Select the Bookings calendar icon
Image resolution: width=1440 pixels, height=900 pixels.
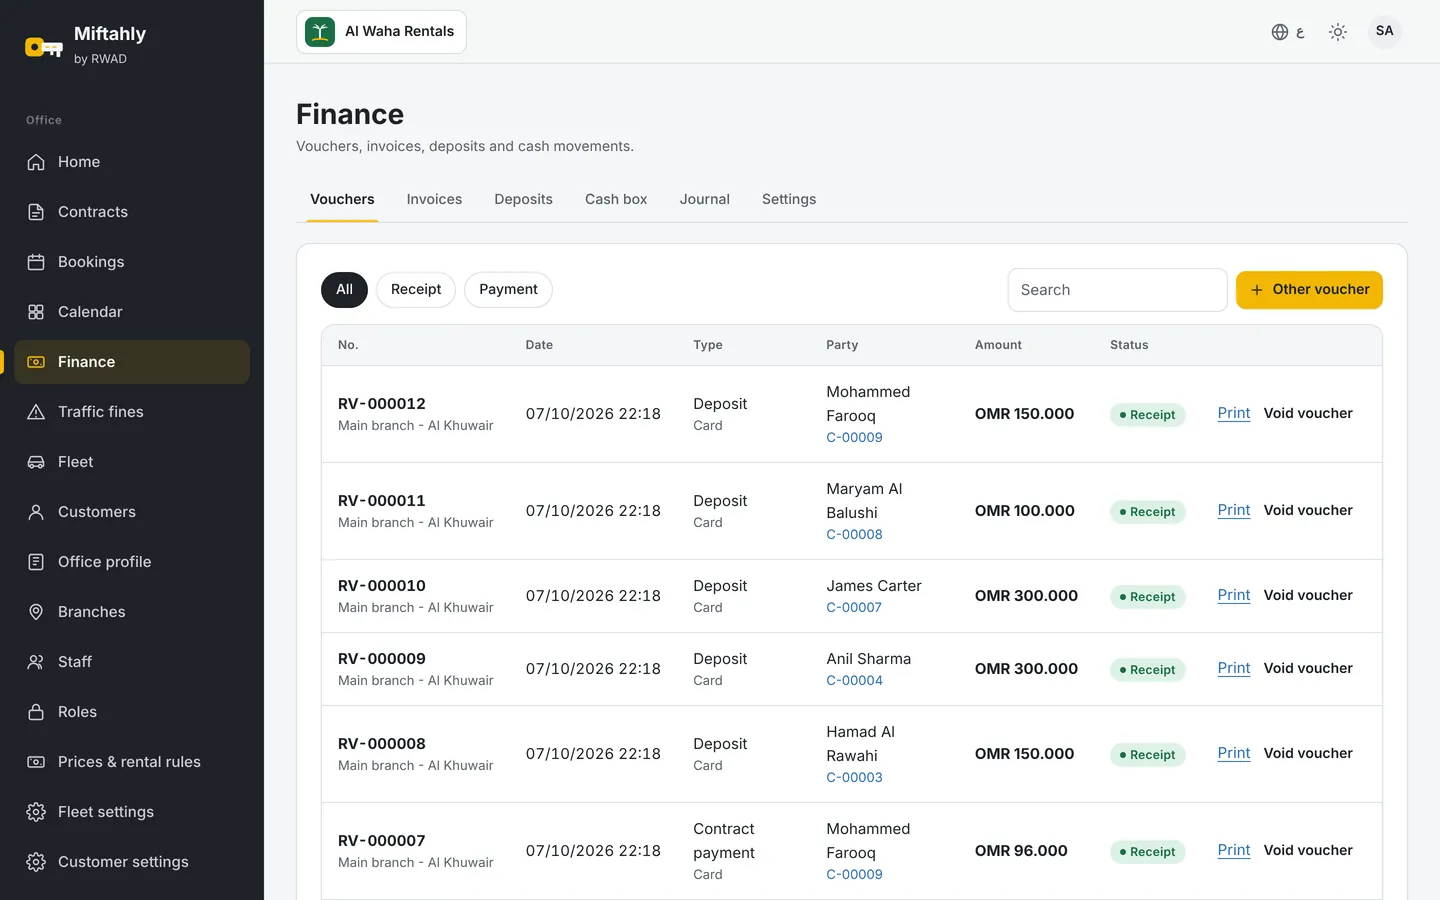36,262
